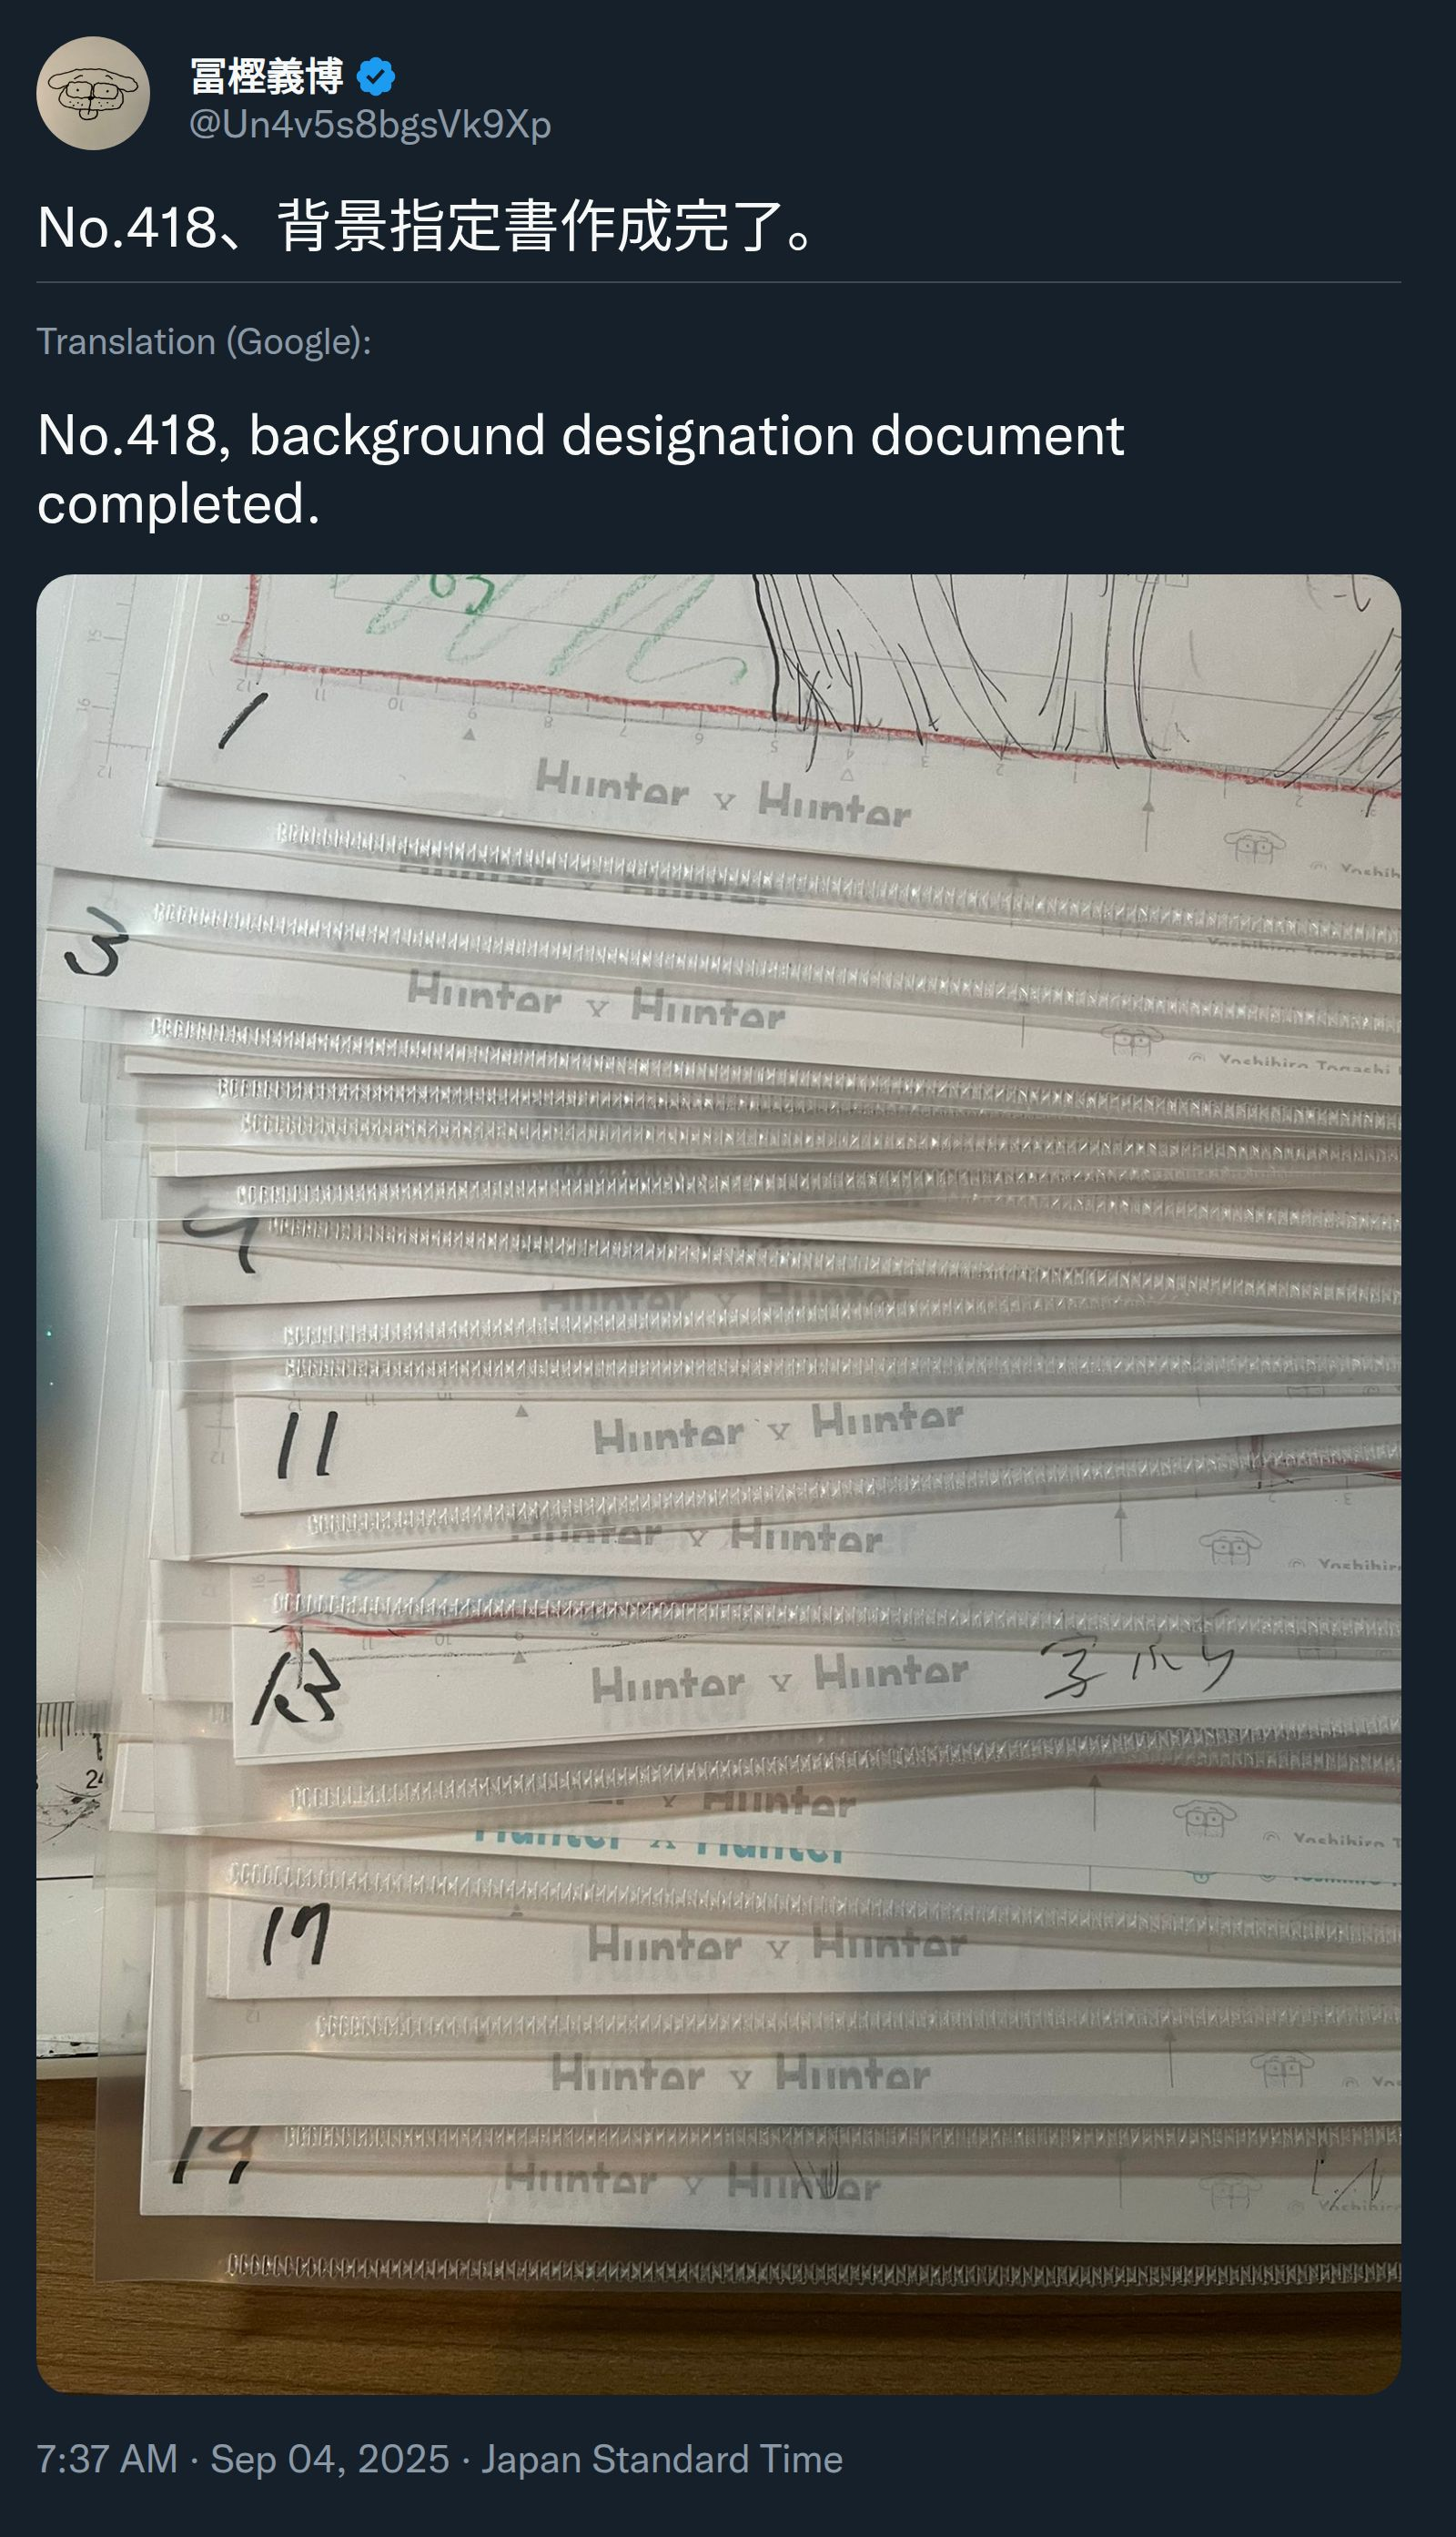Click the Translation (Google) label

(204, 342)
